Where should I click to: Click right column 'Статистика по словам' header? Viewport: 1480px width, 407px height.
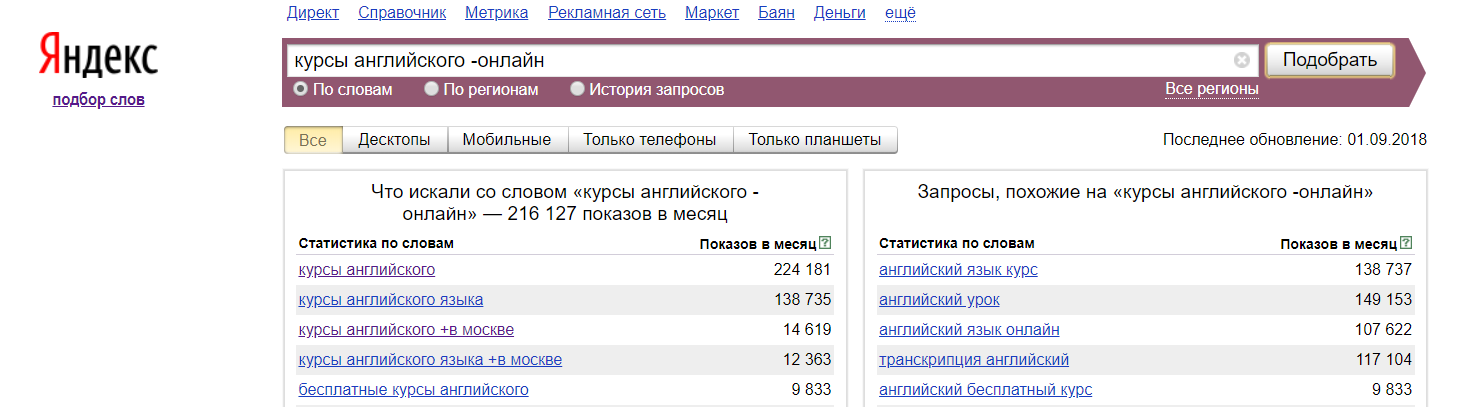(x=956, y=243)
